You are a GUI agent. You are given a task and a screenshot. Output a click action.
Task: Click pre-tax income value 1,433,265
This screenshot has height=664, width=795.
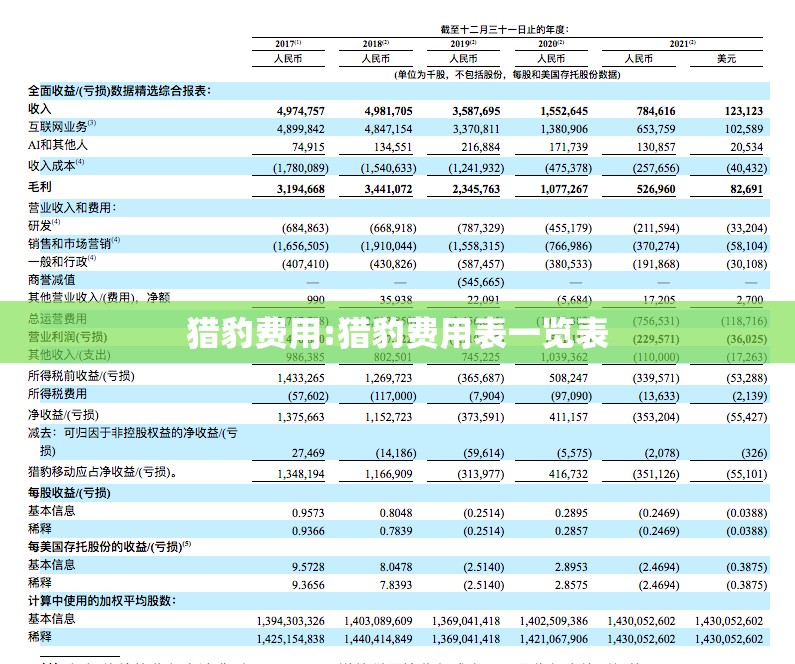point(301,378)
